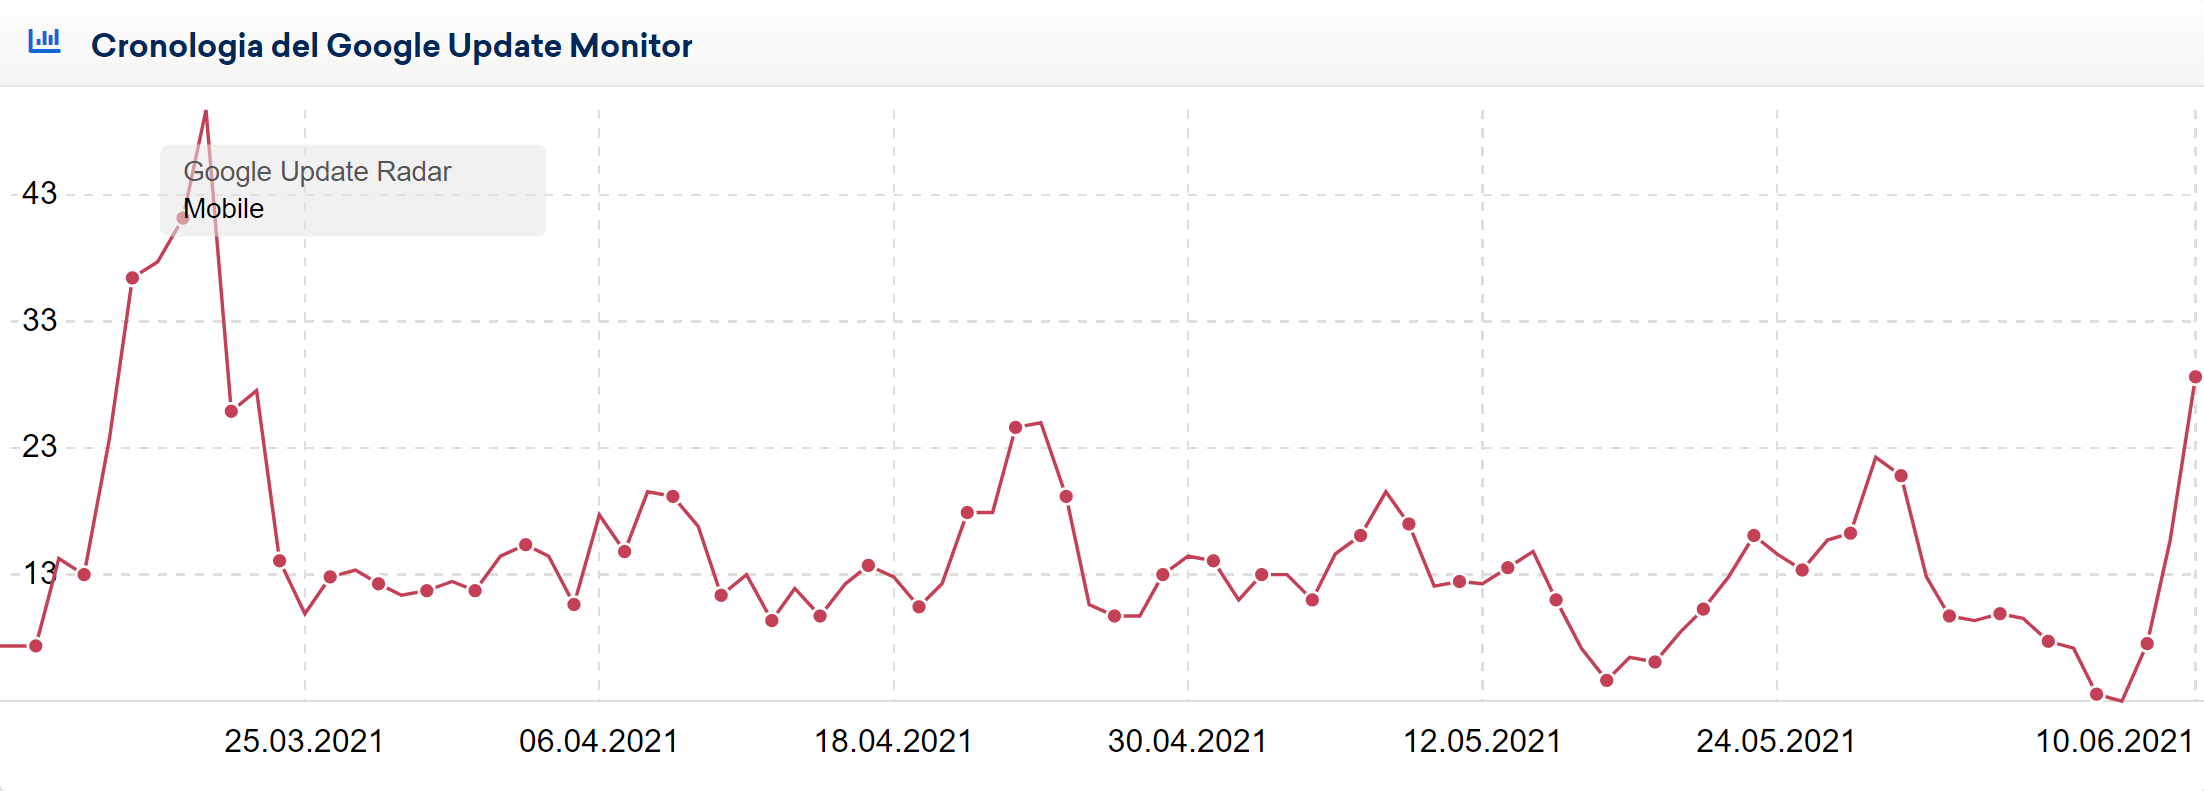Click the last data point at the chart's right edge
Screen dimensions: 2204x791
click(x=2195, y=377)
